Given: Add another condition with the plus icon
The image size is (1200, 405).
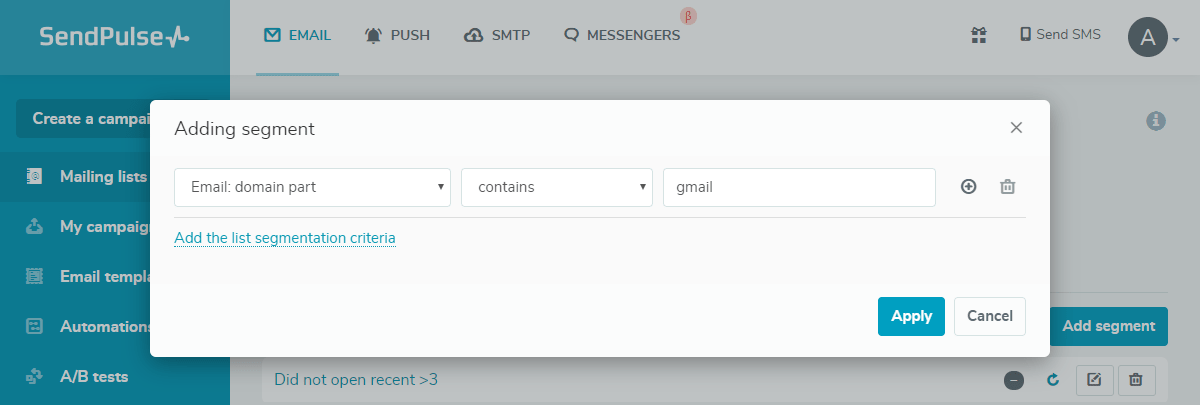Looking at the screenshot, I should [x=968, y=187].
